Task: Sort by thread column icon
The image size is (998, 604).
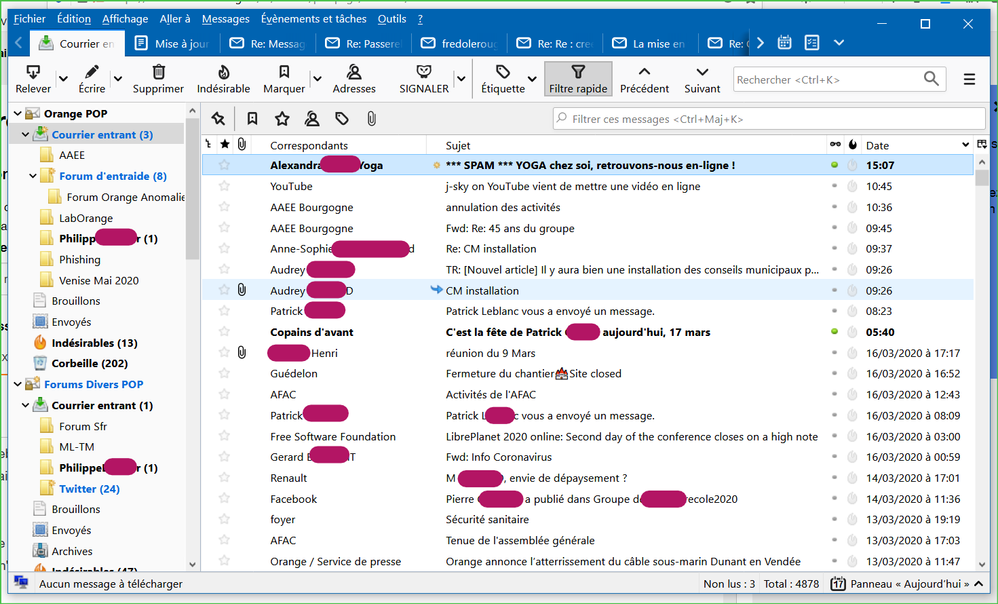Action: (208, 144)
